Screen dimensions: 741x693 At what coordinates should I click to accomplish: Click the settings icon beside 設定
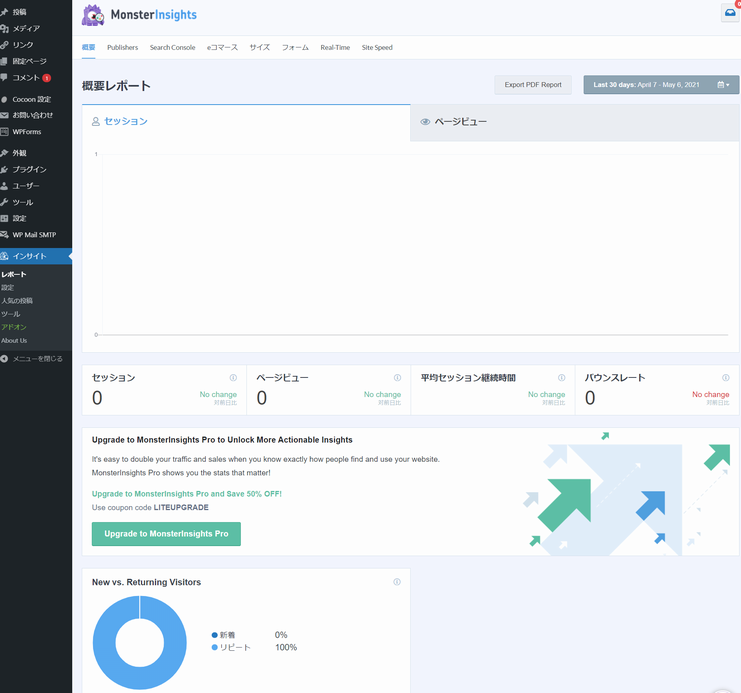(5, 218)
